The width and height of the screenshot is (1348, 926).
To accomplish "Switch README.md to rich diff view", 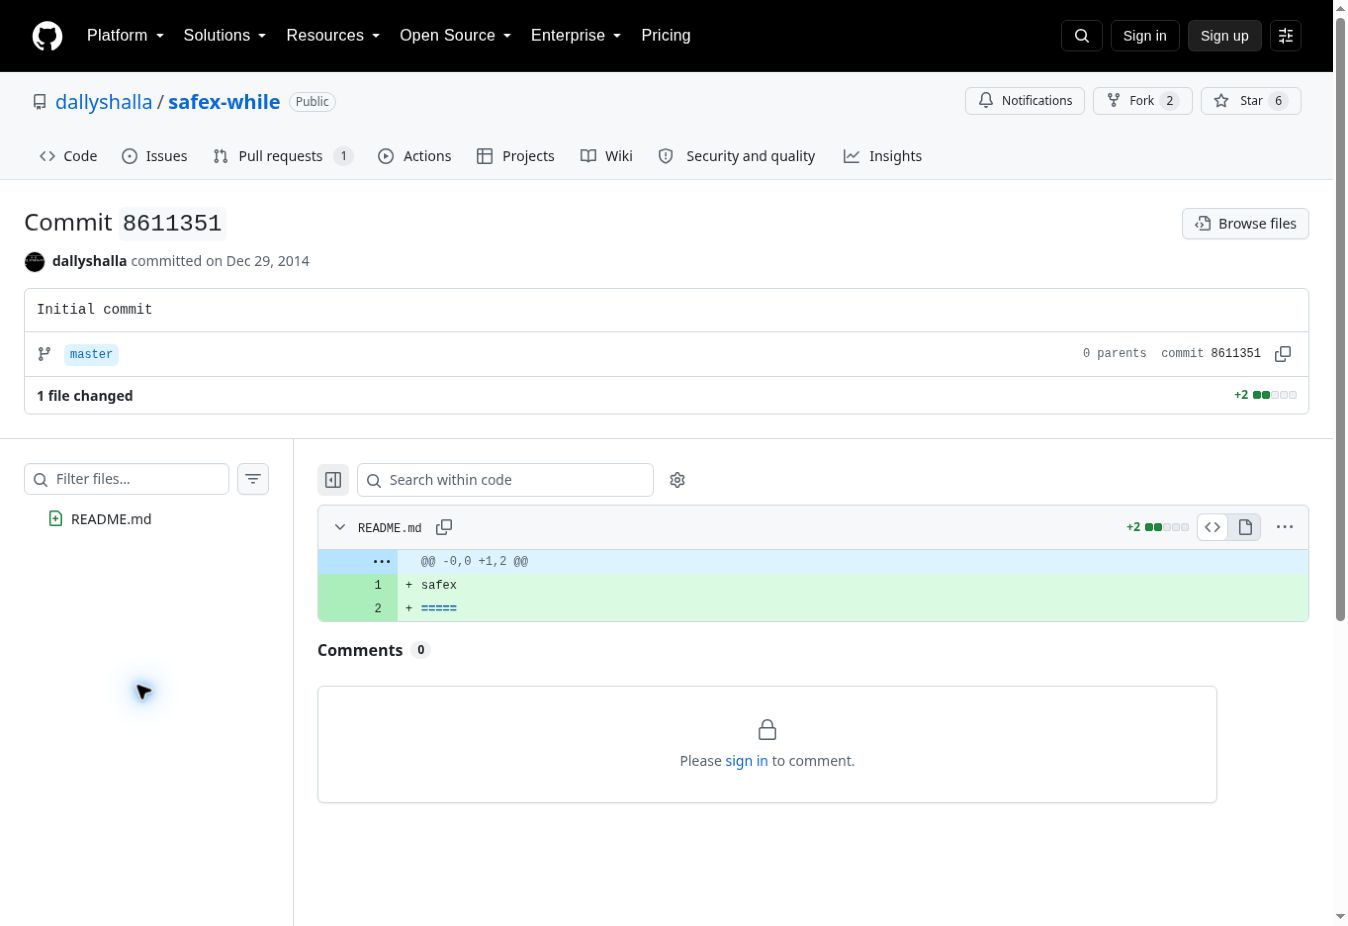I will tap(1245, 527).
